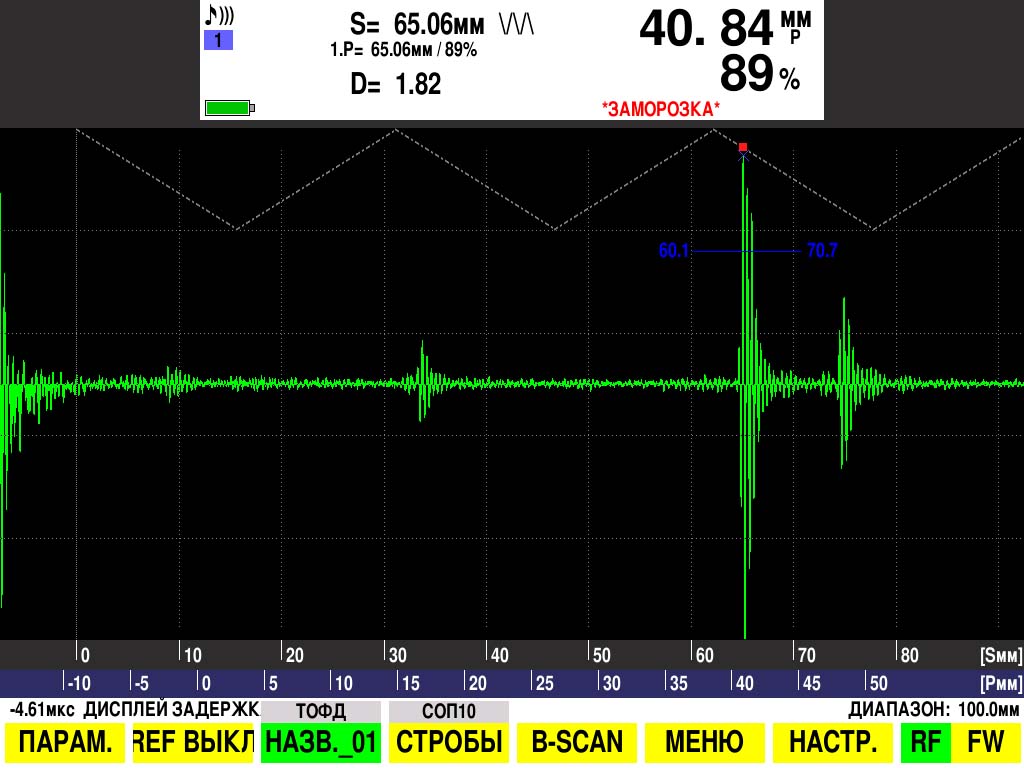Click the green battery indicator
Viewport: 1024px width, 768px height.
(229, 108)
